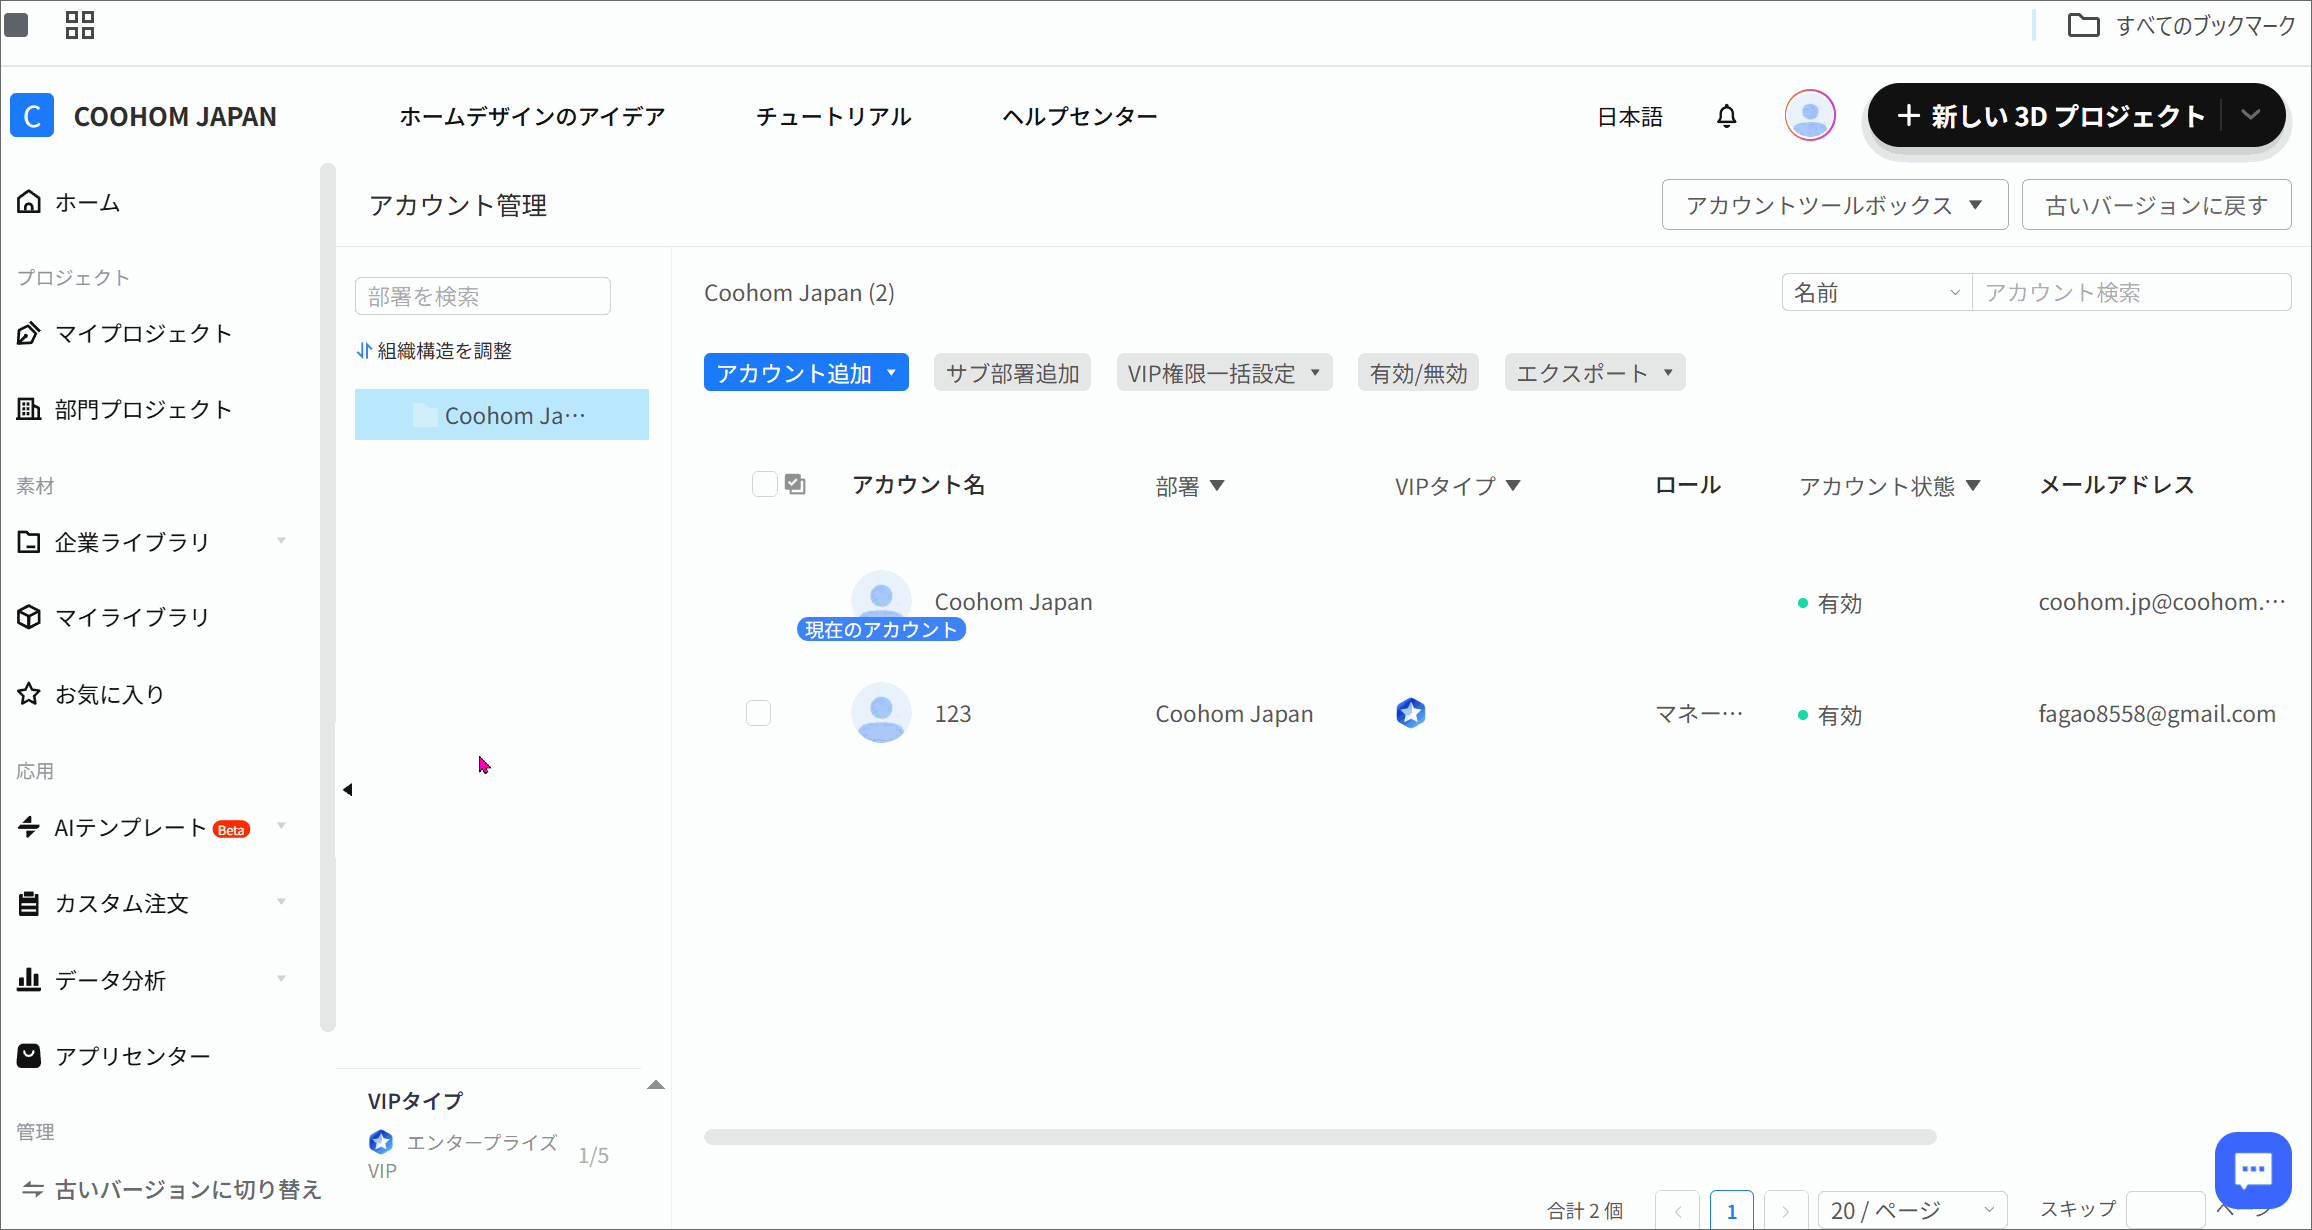Click the VIP badge icon in row 123
This screenshot has height=1230, width=2312.
click(1411, 713)
